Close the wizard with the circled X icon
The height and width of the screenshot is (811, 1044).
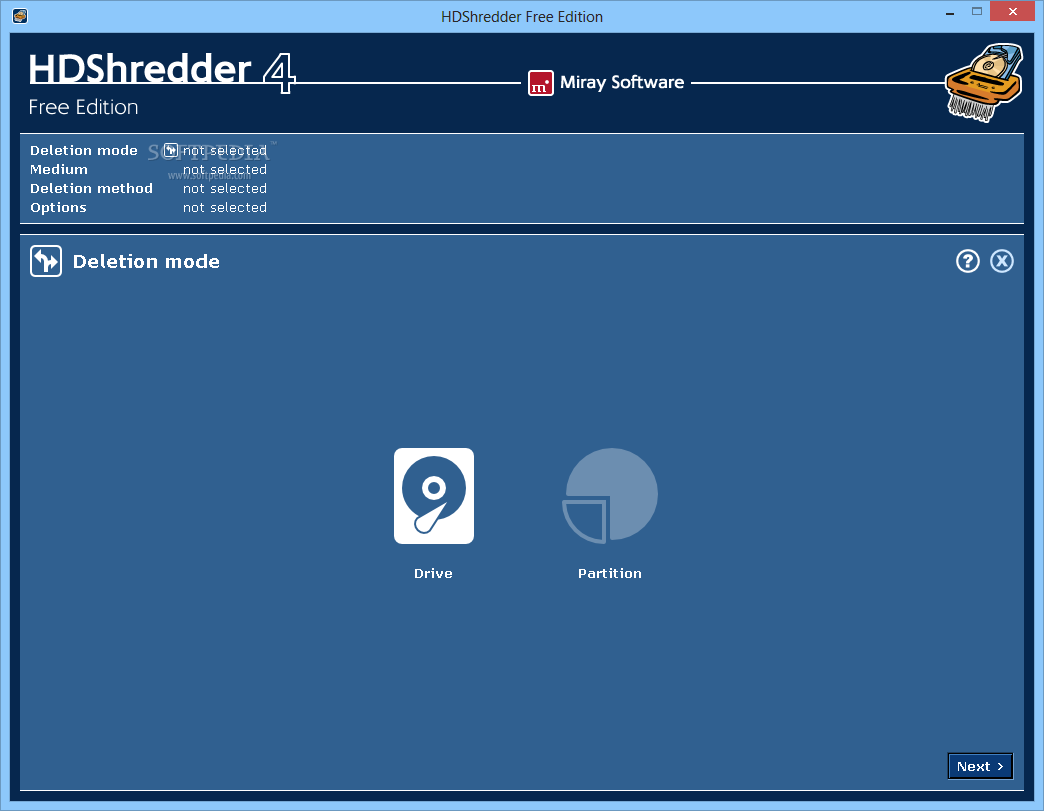tap(1001, 261)
